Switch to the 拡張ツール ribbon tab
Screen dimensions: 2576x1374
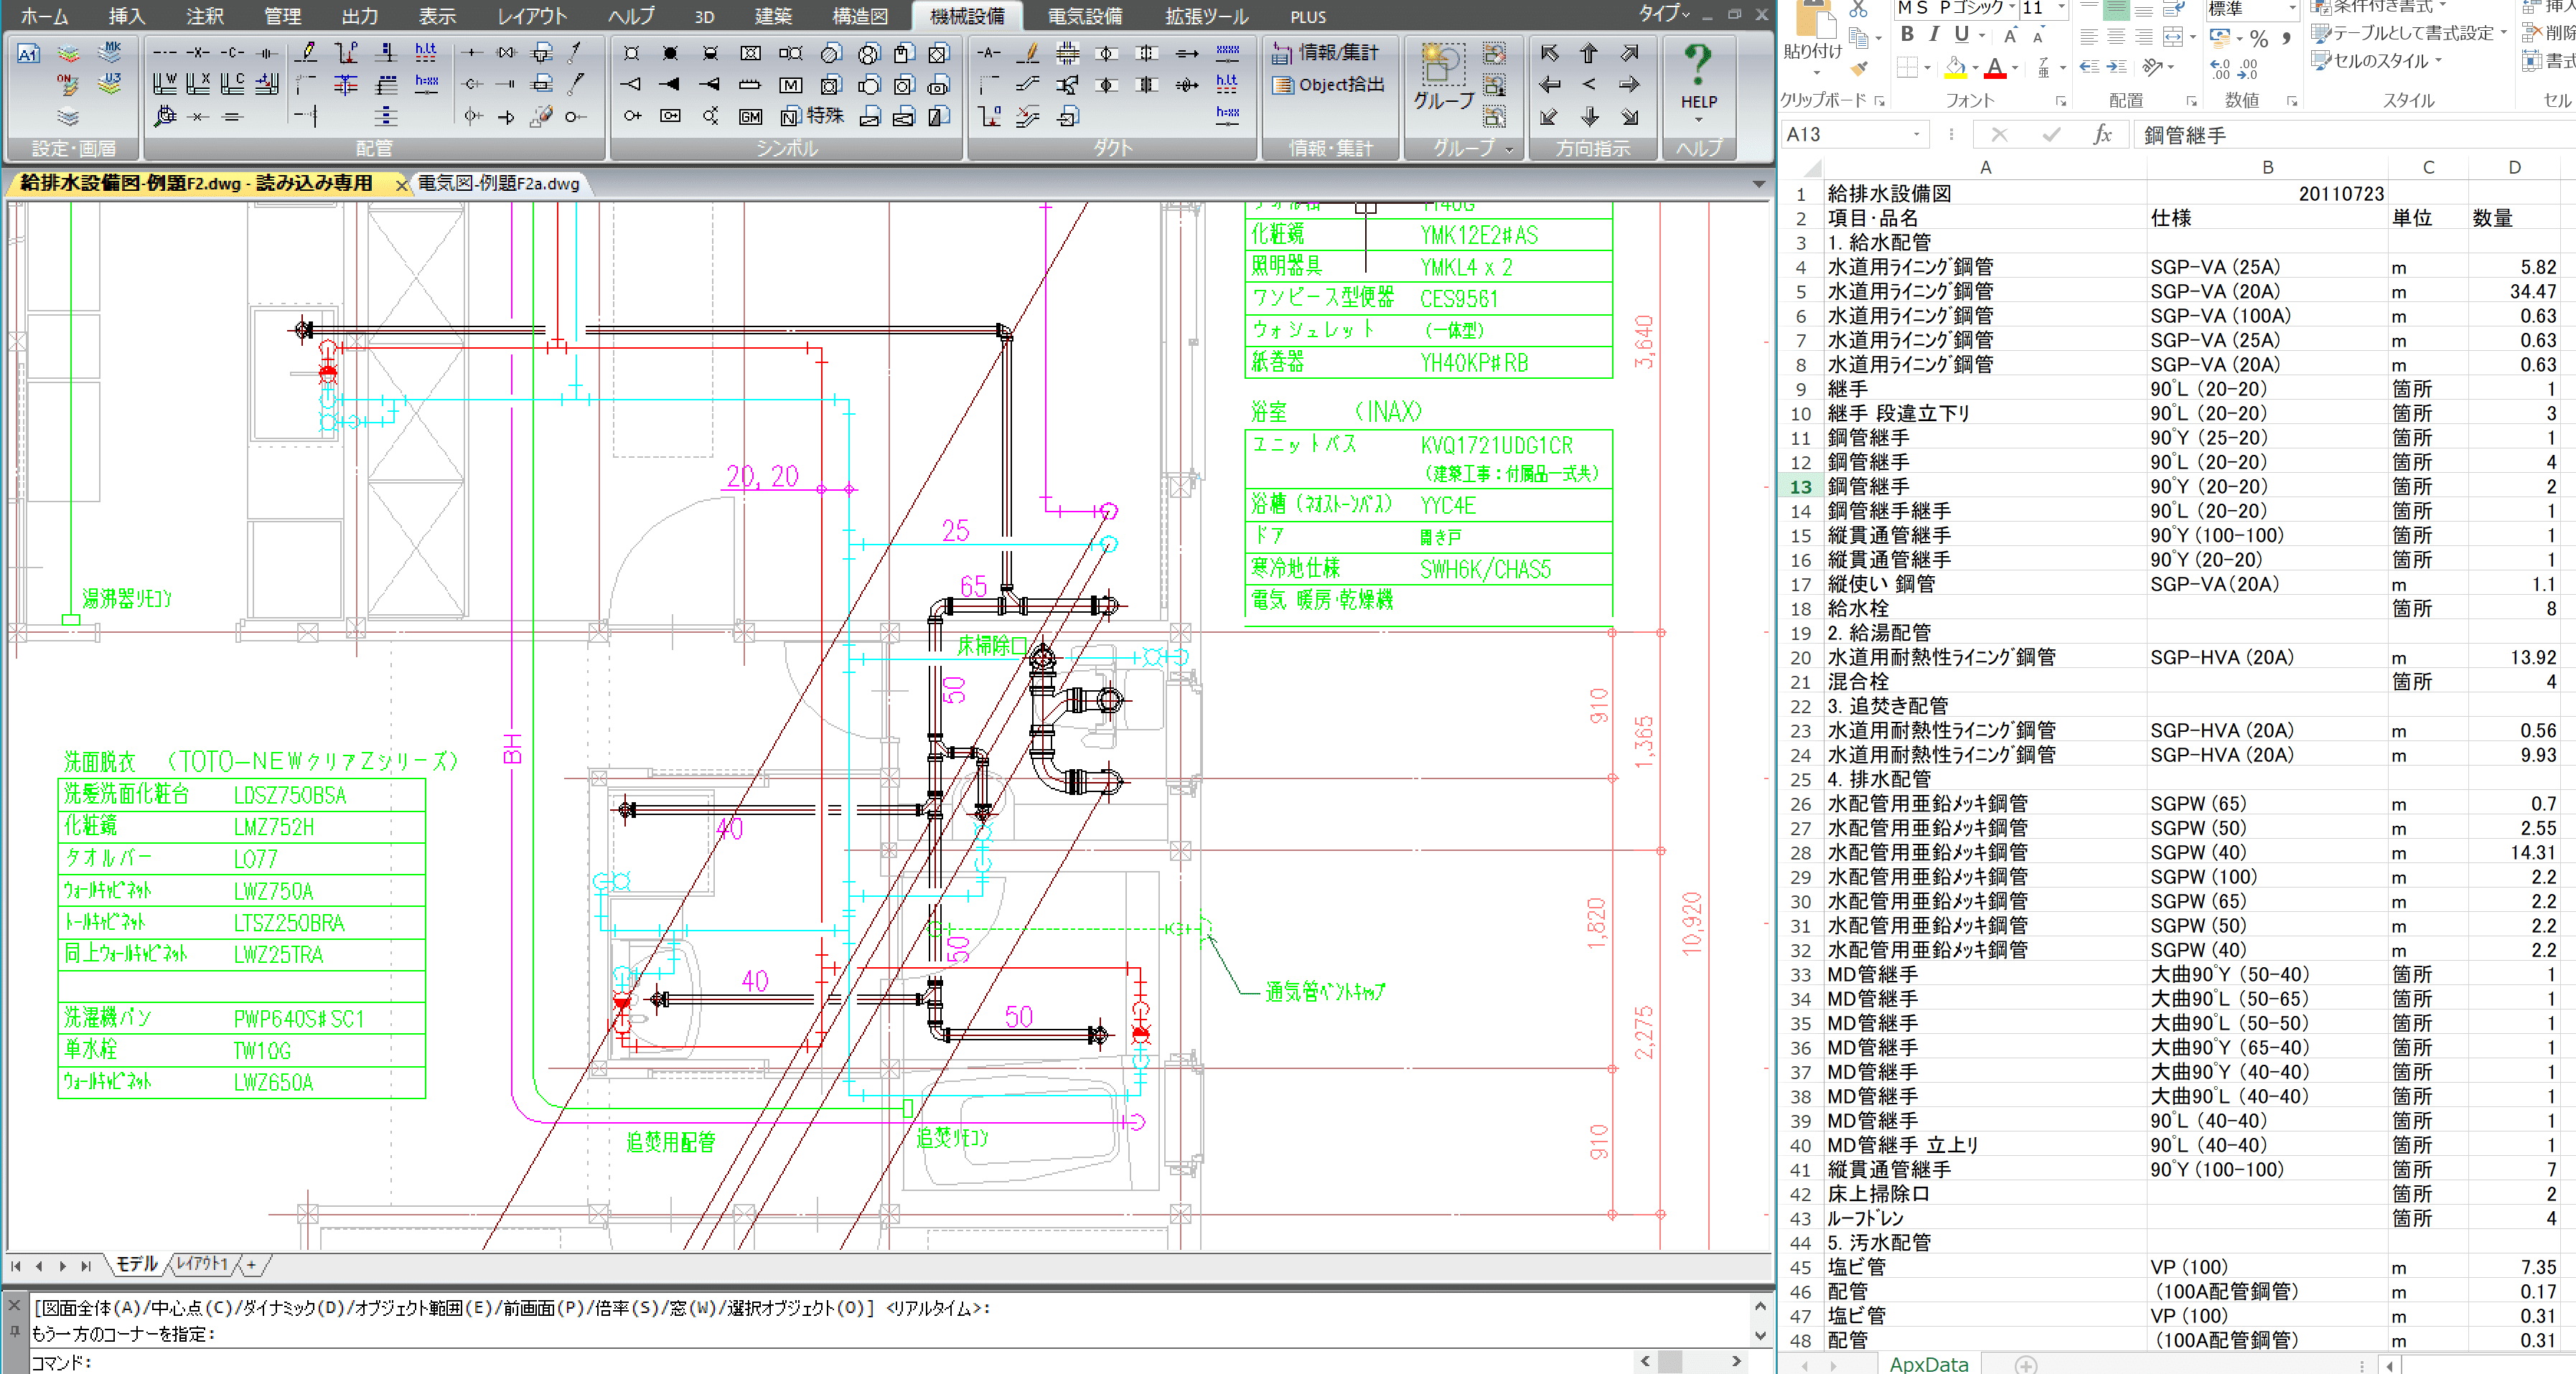[x=1207, y=16]
